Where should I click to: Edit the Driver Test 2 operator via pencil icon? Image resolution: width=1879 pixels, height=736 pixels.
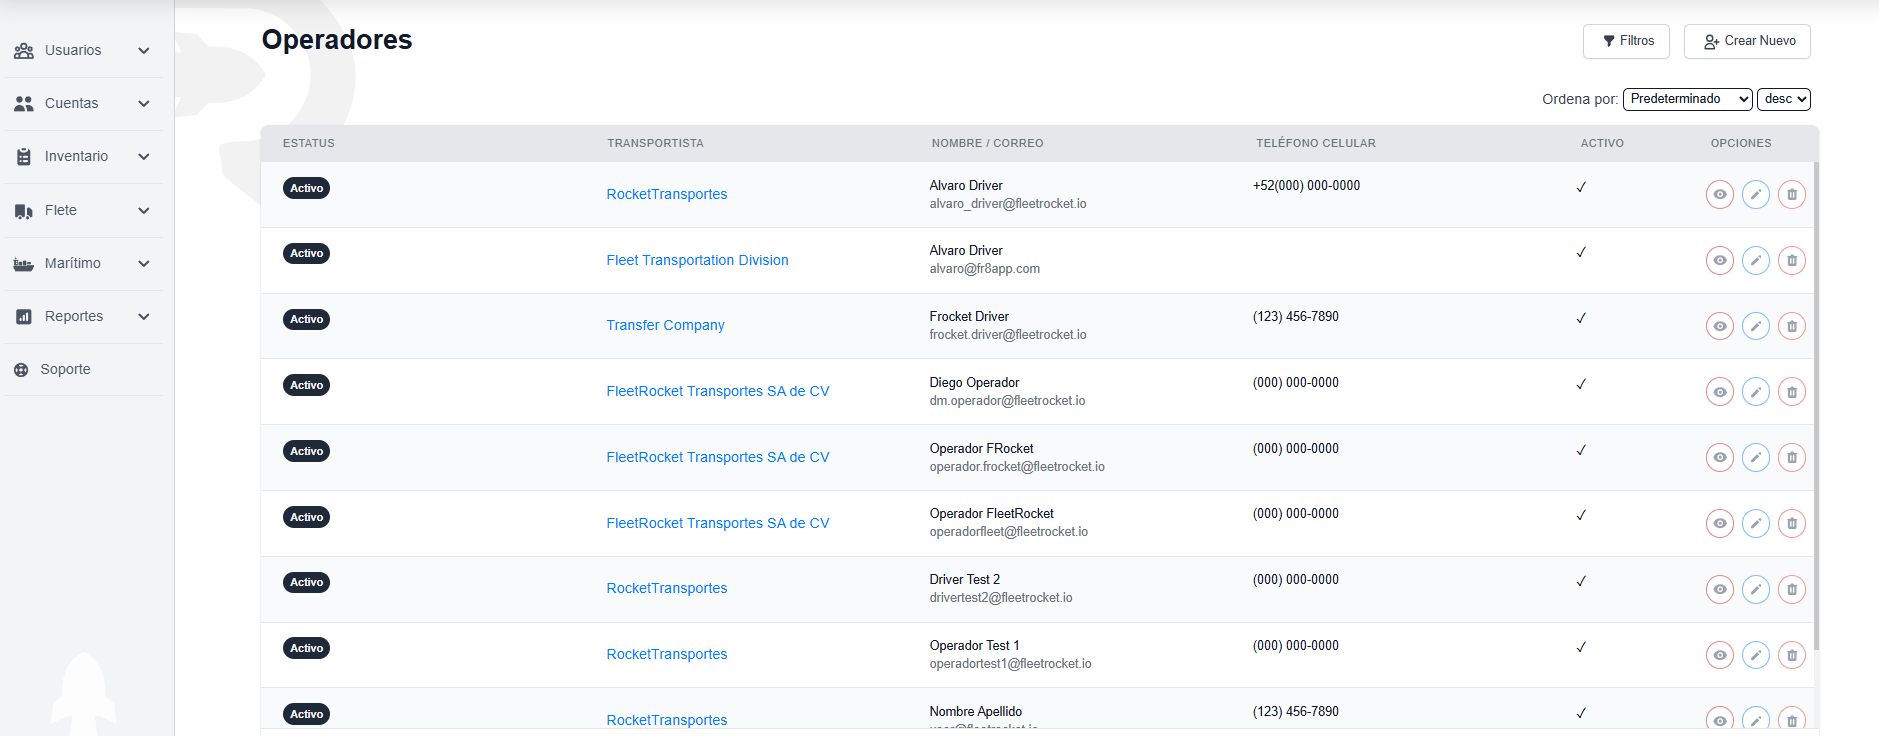coord(1755,589)
